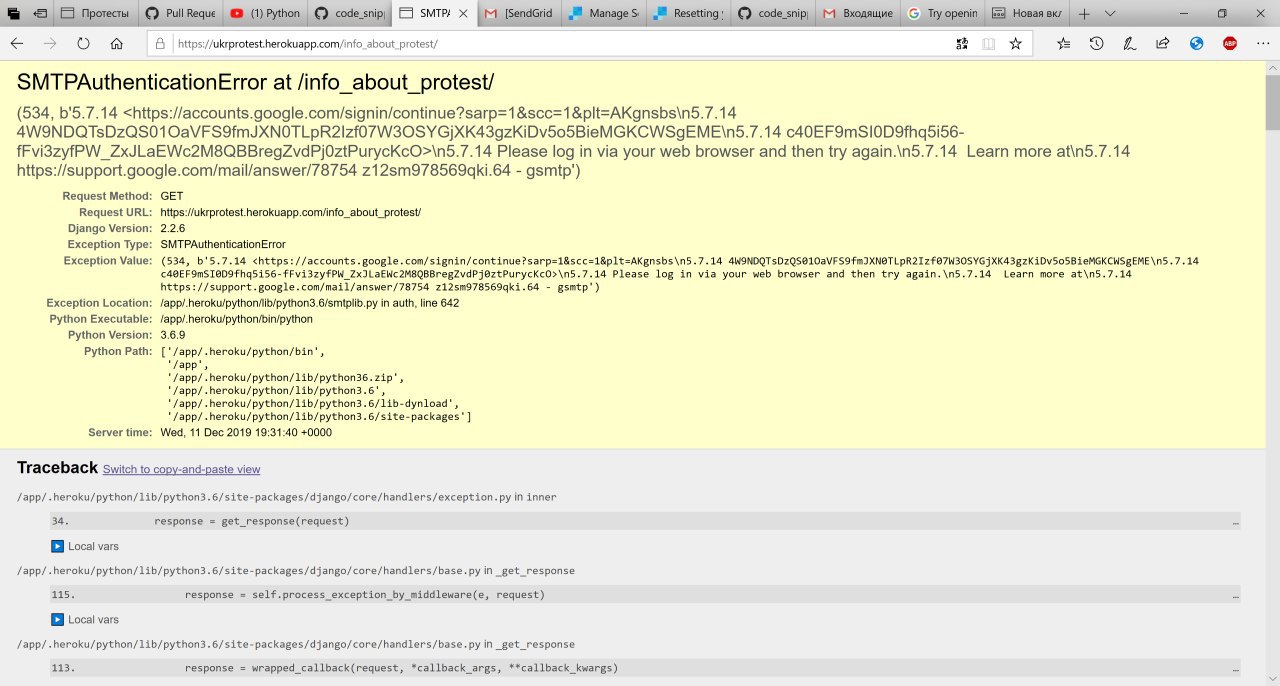This screenshot has width=1280, height=686.
Task: Open the History clock icon
Action: [1097, 44]
